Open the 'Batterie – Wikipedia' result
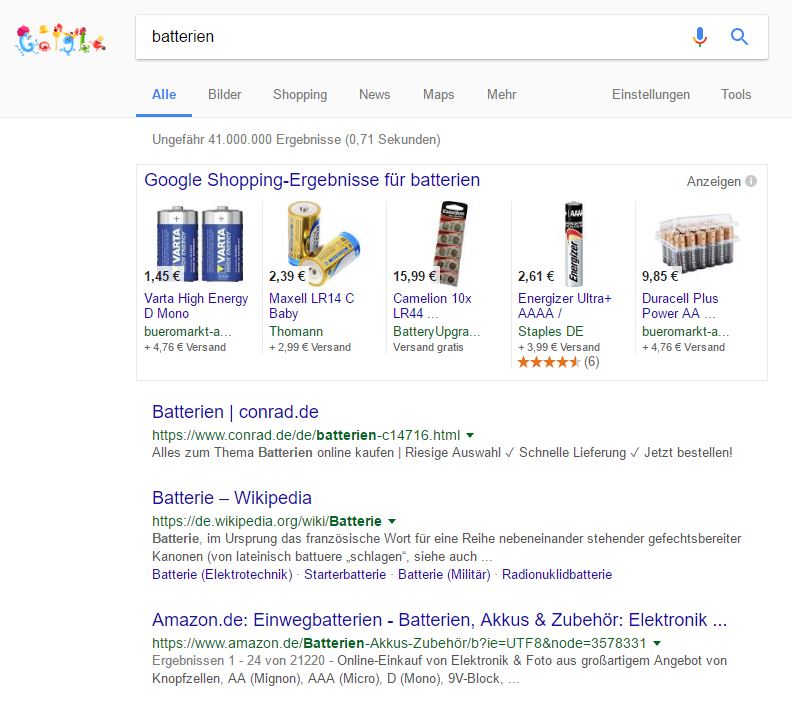792x705 pixels. click(x=232, y=498)
